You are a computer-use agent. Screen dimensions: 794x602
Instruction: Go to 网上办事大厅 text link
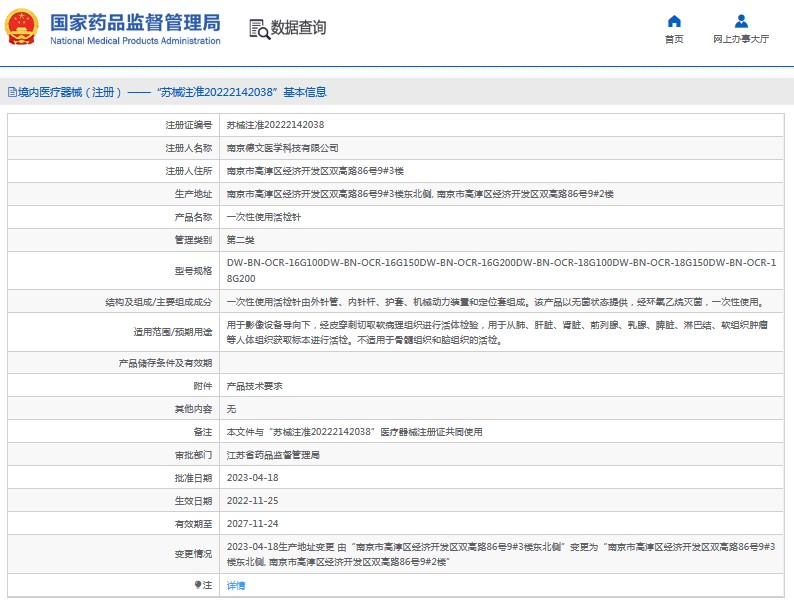(x=741, y=40)
